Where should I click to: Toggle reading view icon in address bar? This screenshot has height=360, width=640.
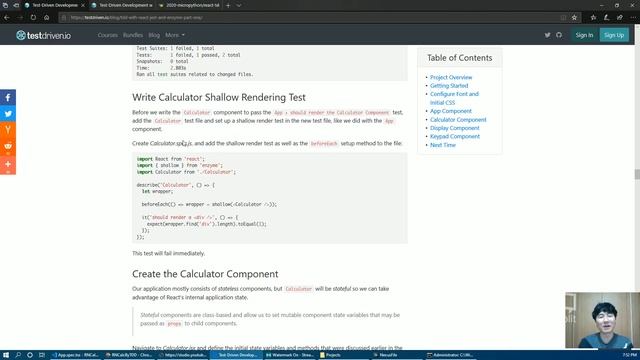click(563, 18)
